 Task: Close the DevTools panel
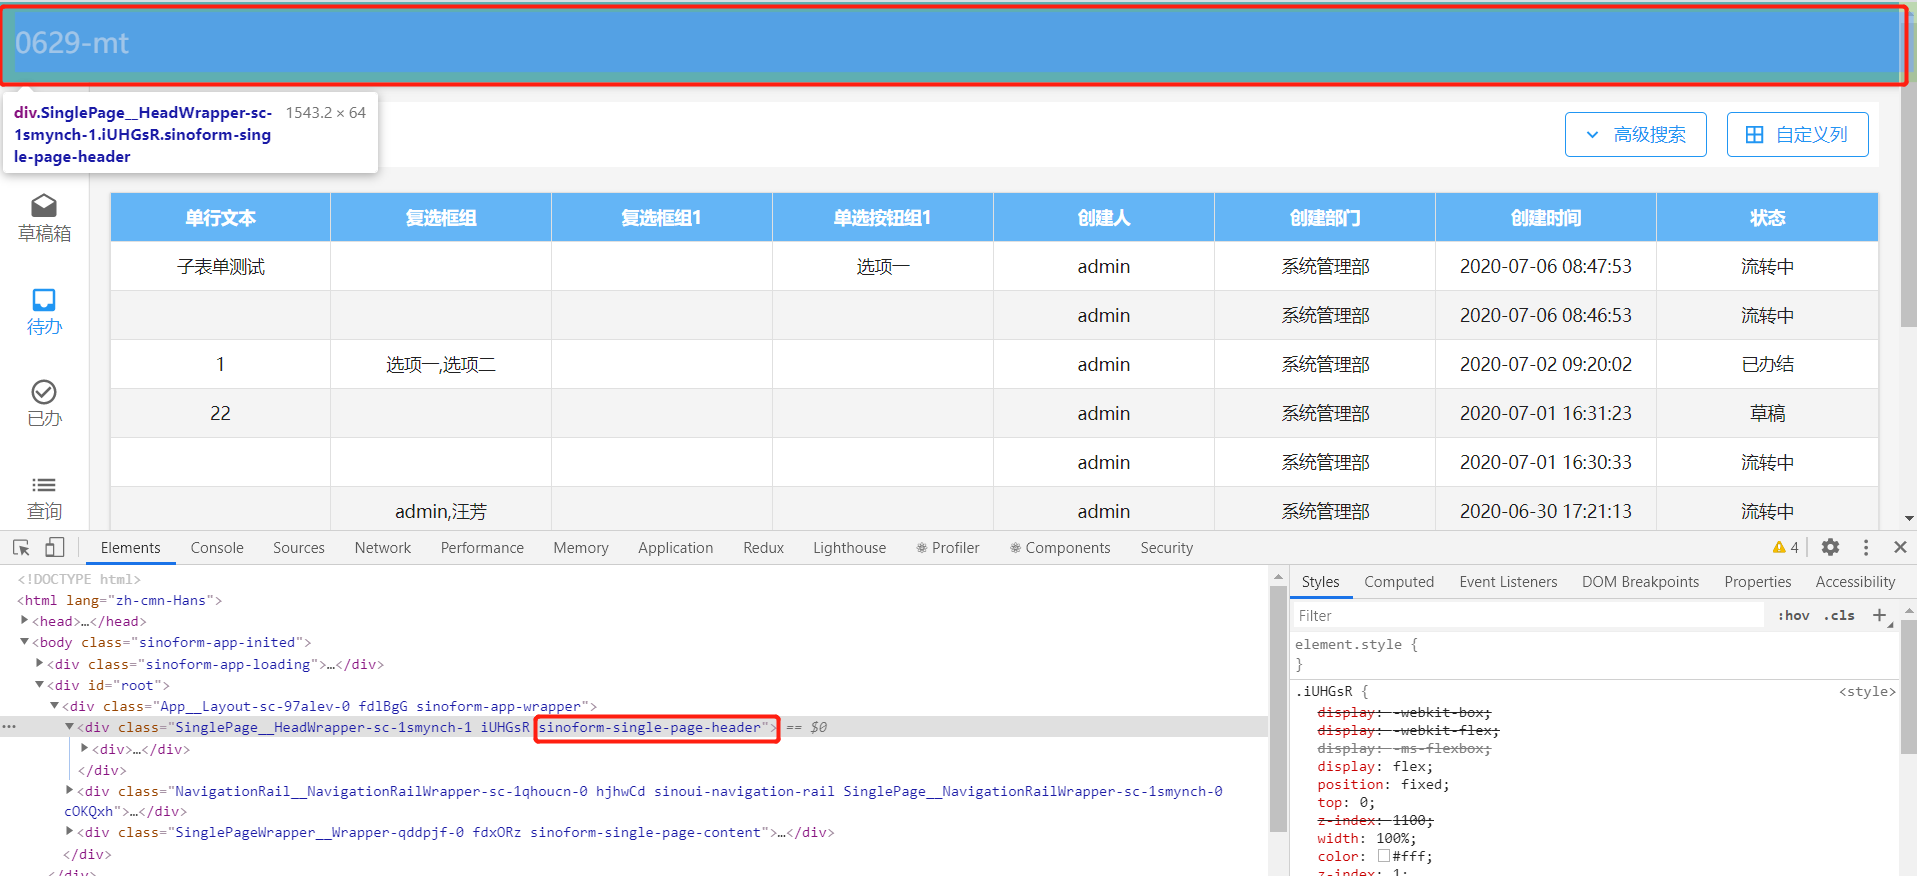(1900, 547)
